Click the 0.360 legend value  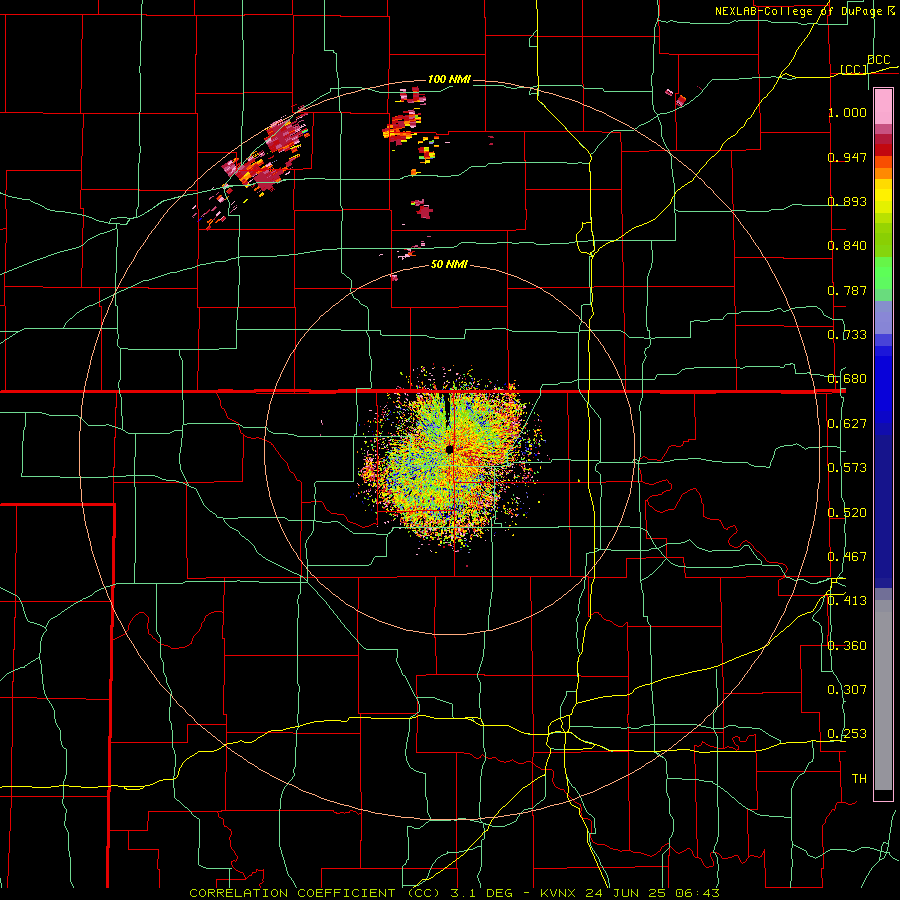[847, 646]
